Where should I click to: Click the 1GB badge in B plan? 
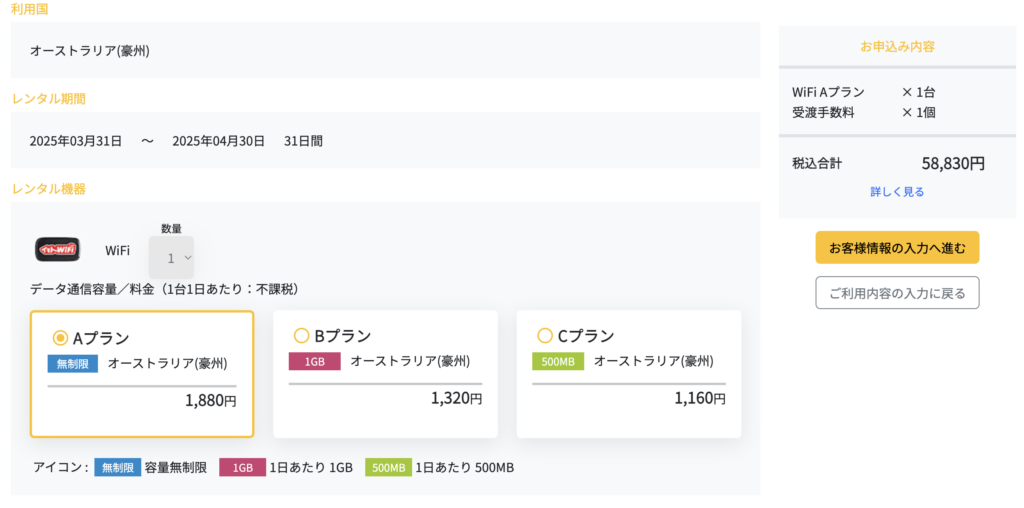coord(314,362)
